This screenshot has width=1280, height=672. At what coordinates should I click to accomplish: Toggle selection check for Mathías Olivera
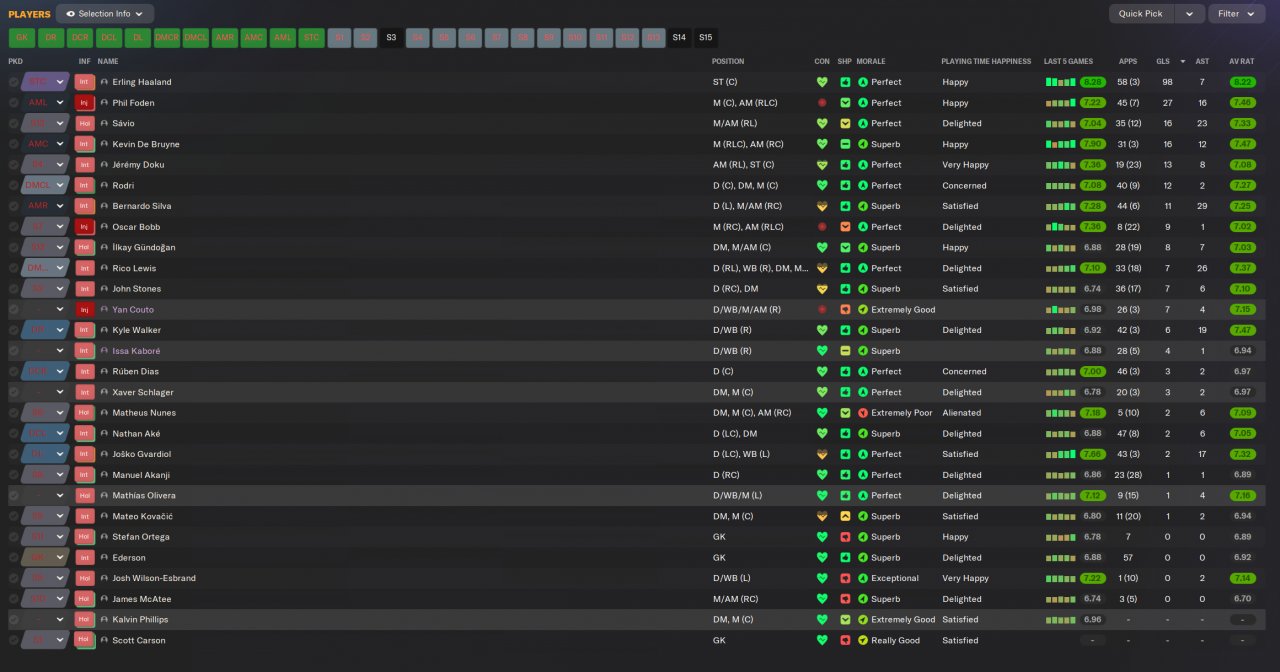point(14,495)
